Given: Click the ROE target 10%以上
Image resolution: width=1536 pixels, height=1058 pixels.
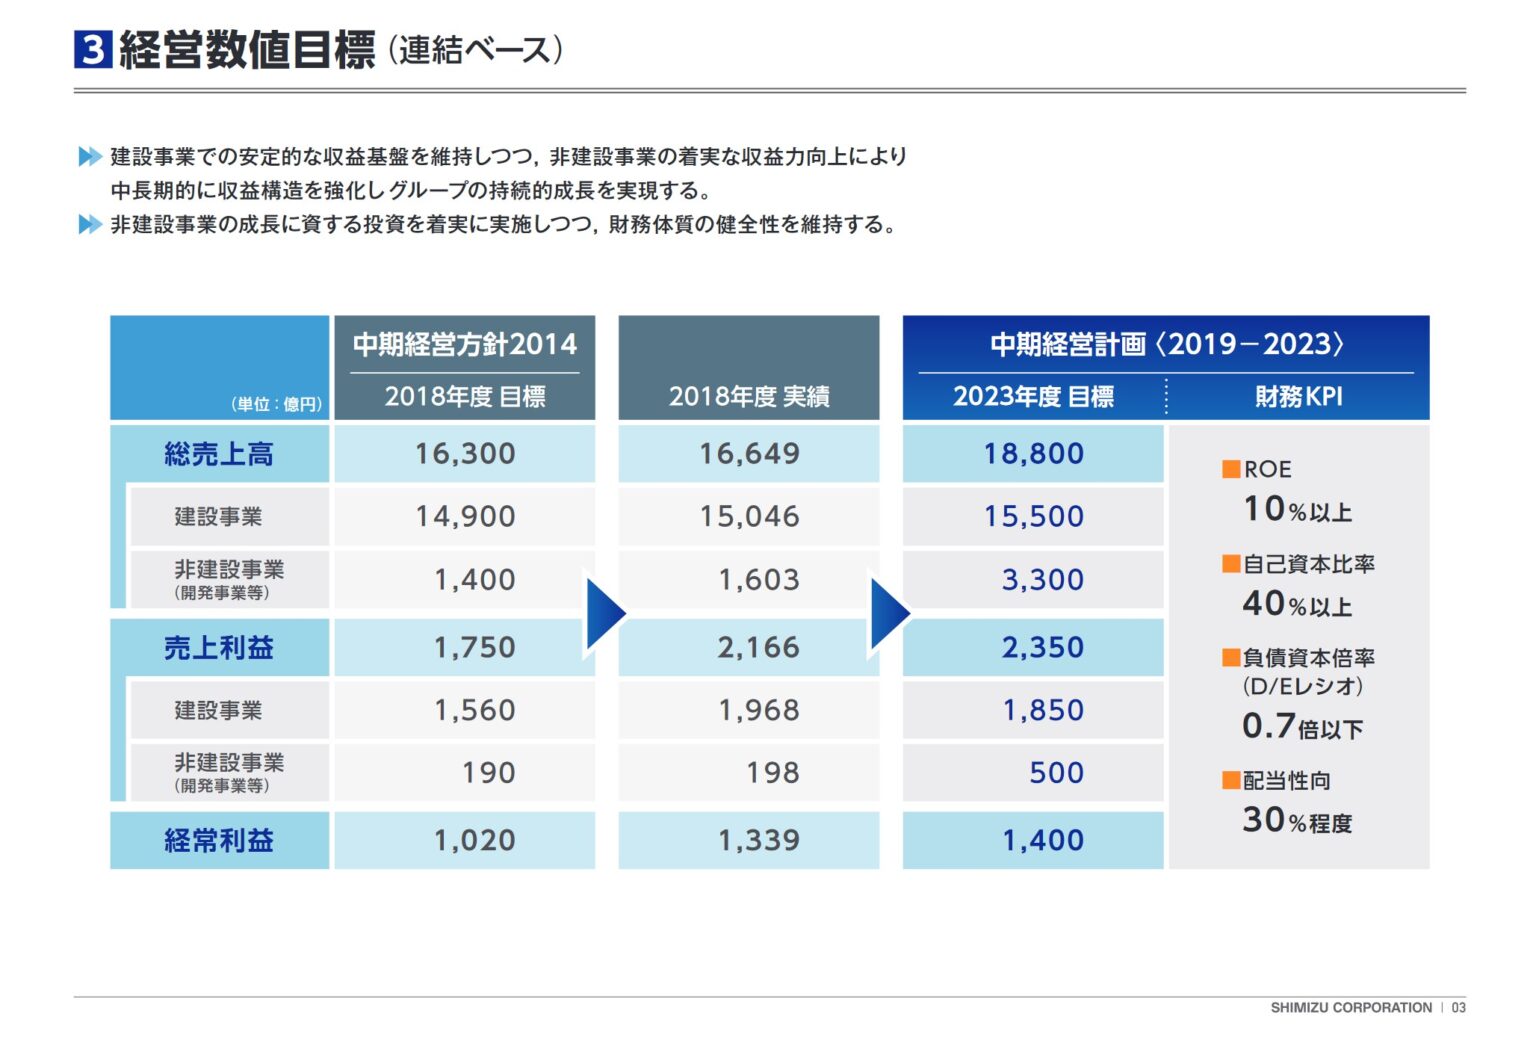Looking at the screenshot, I should [1297, 510].
